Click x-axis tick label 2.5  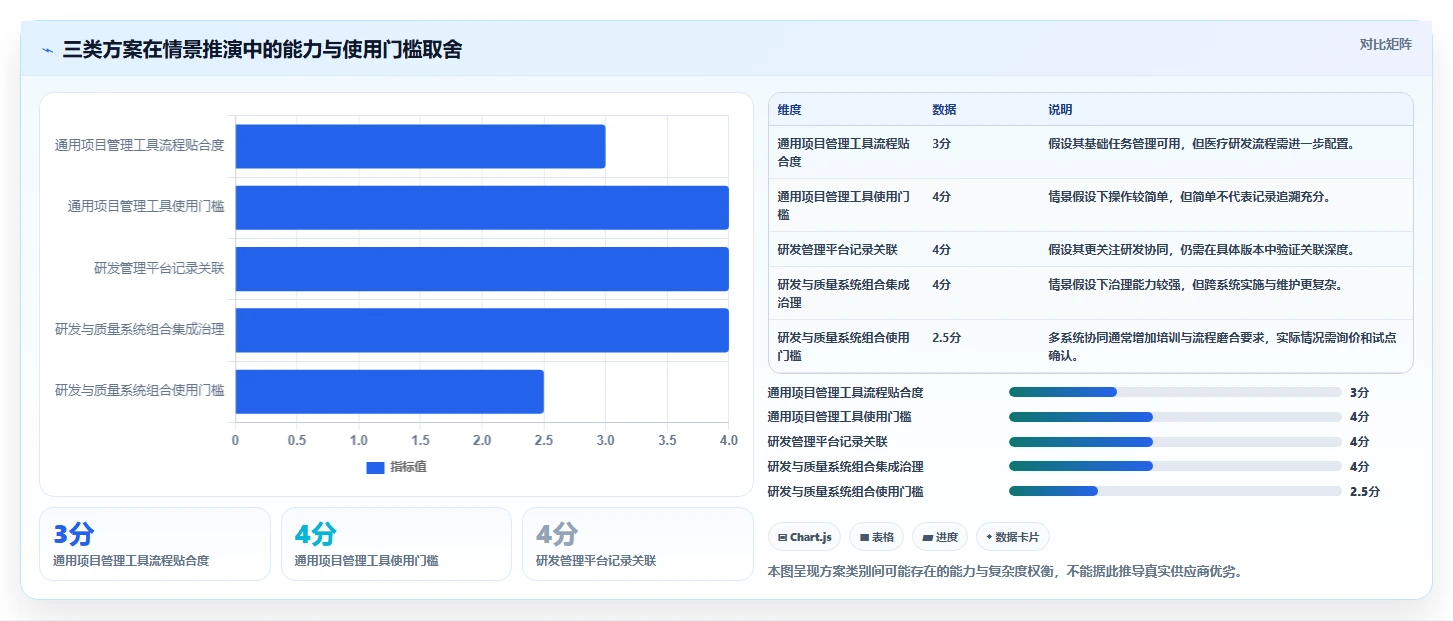(x=544, y=441)
